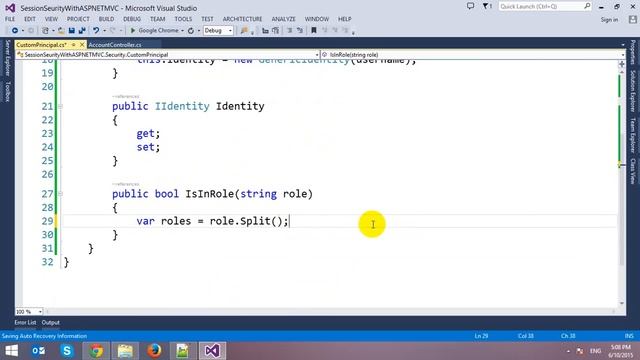Click the Save All toolbar icon
This screenshot has height=360, width=640.
coord(82,31)
